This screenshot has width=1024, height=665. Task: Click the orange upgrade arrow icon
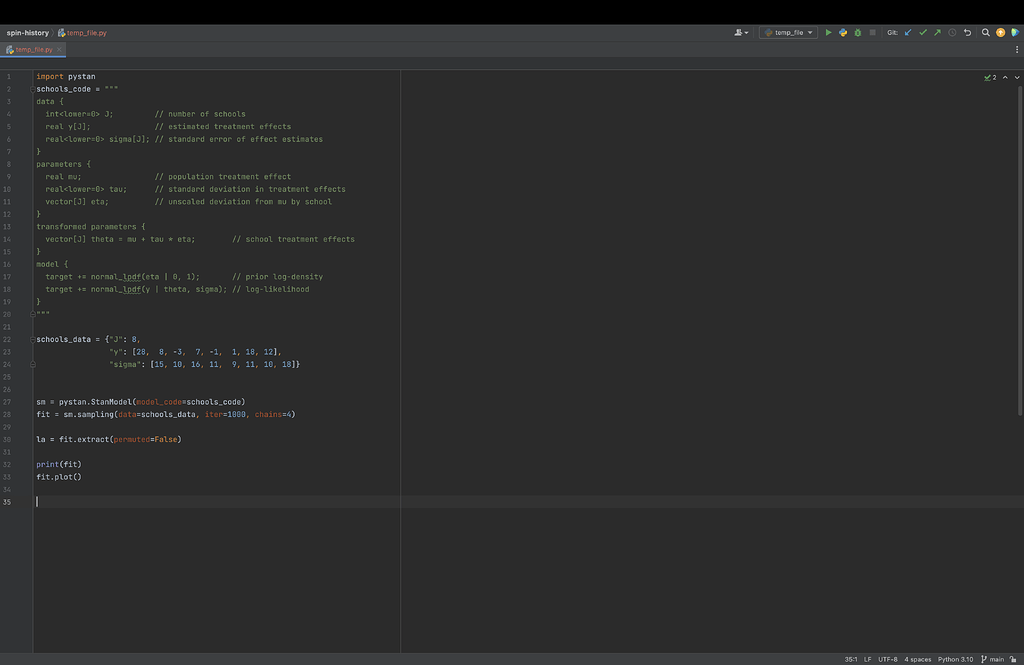coord(1000,32)
